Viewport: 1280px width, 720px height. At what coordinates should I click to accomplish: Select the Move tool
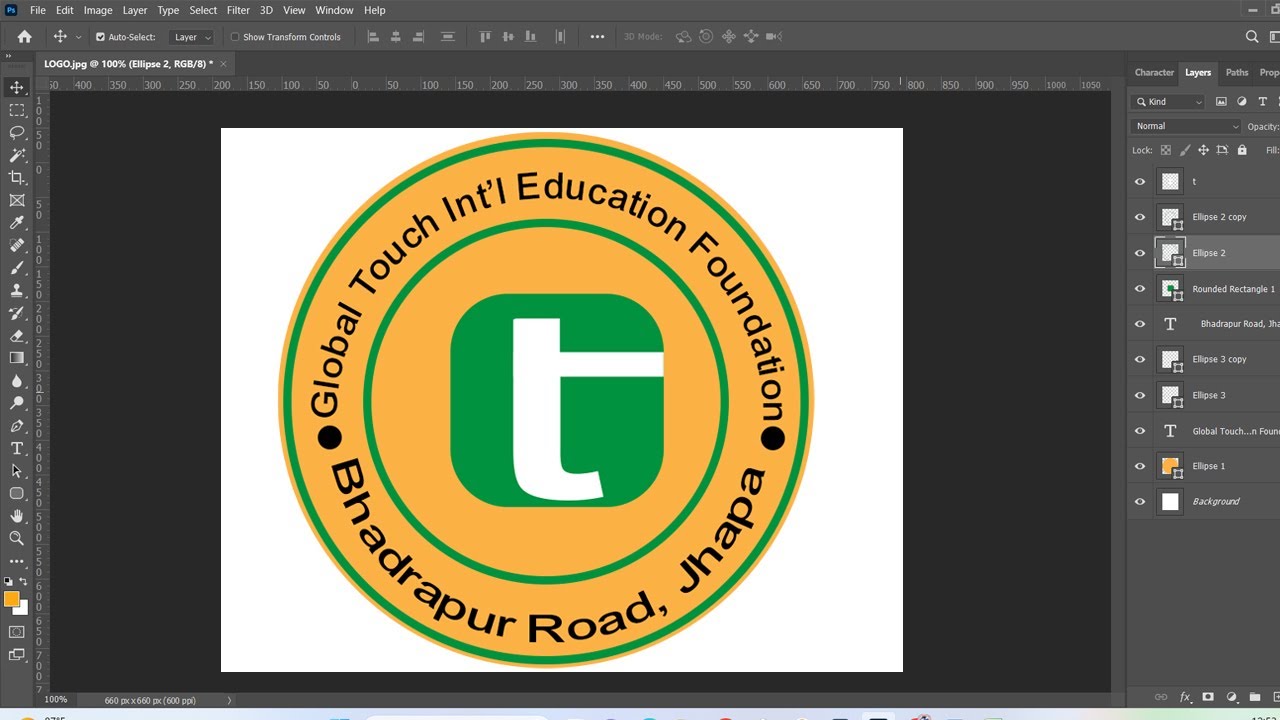coord(17,88)
